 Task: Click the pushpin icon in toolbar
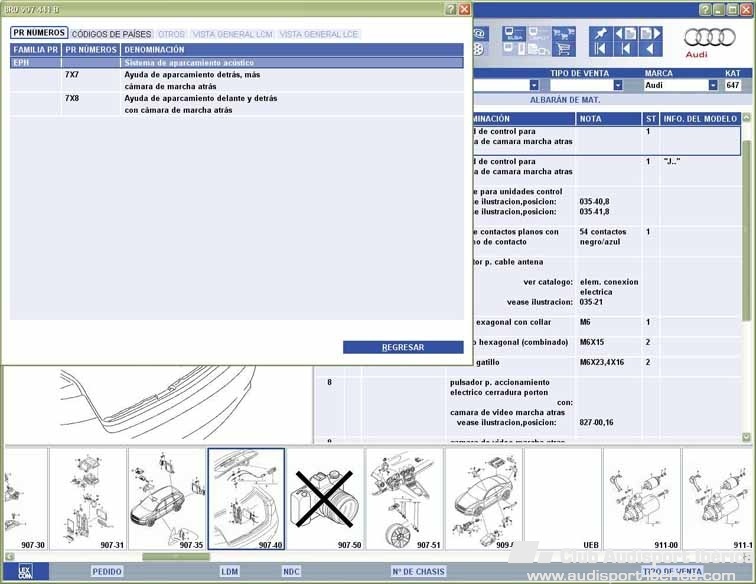pos(600,33)
